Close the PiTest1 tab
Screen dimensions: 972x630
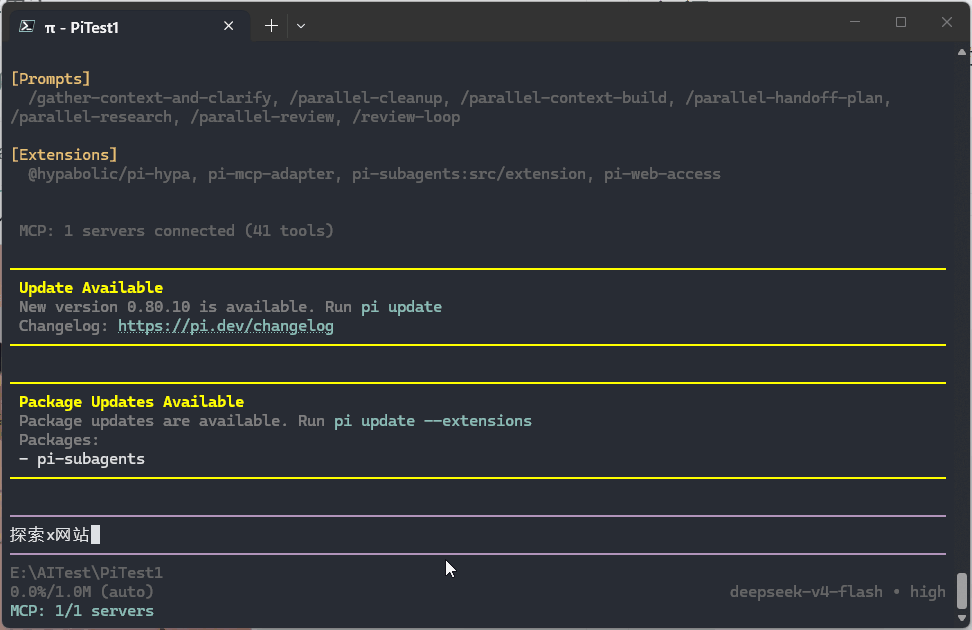point(229,26)
